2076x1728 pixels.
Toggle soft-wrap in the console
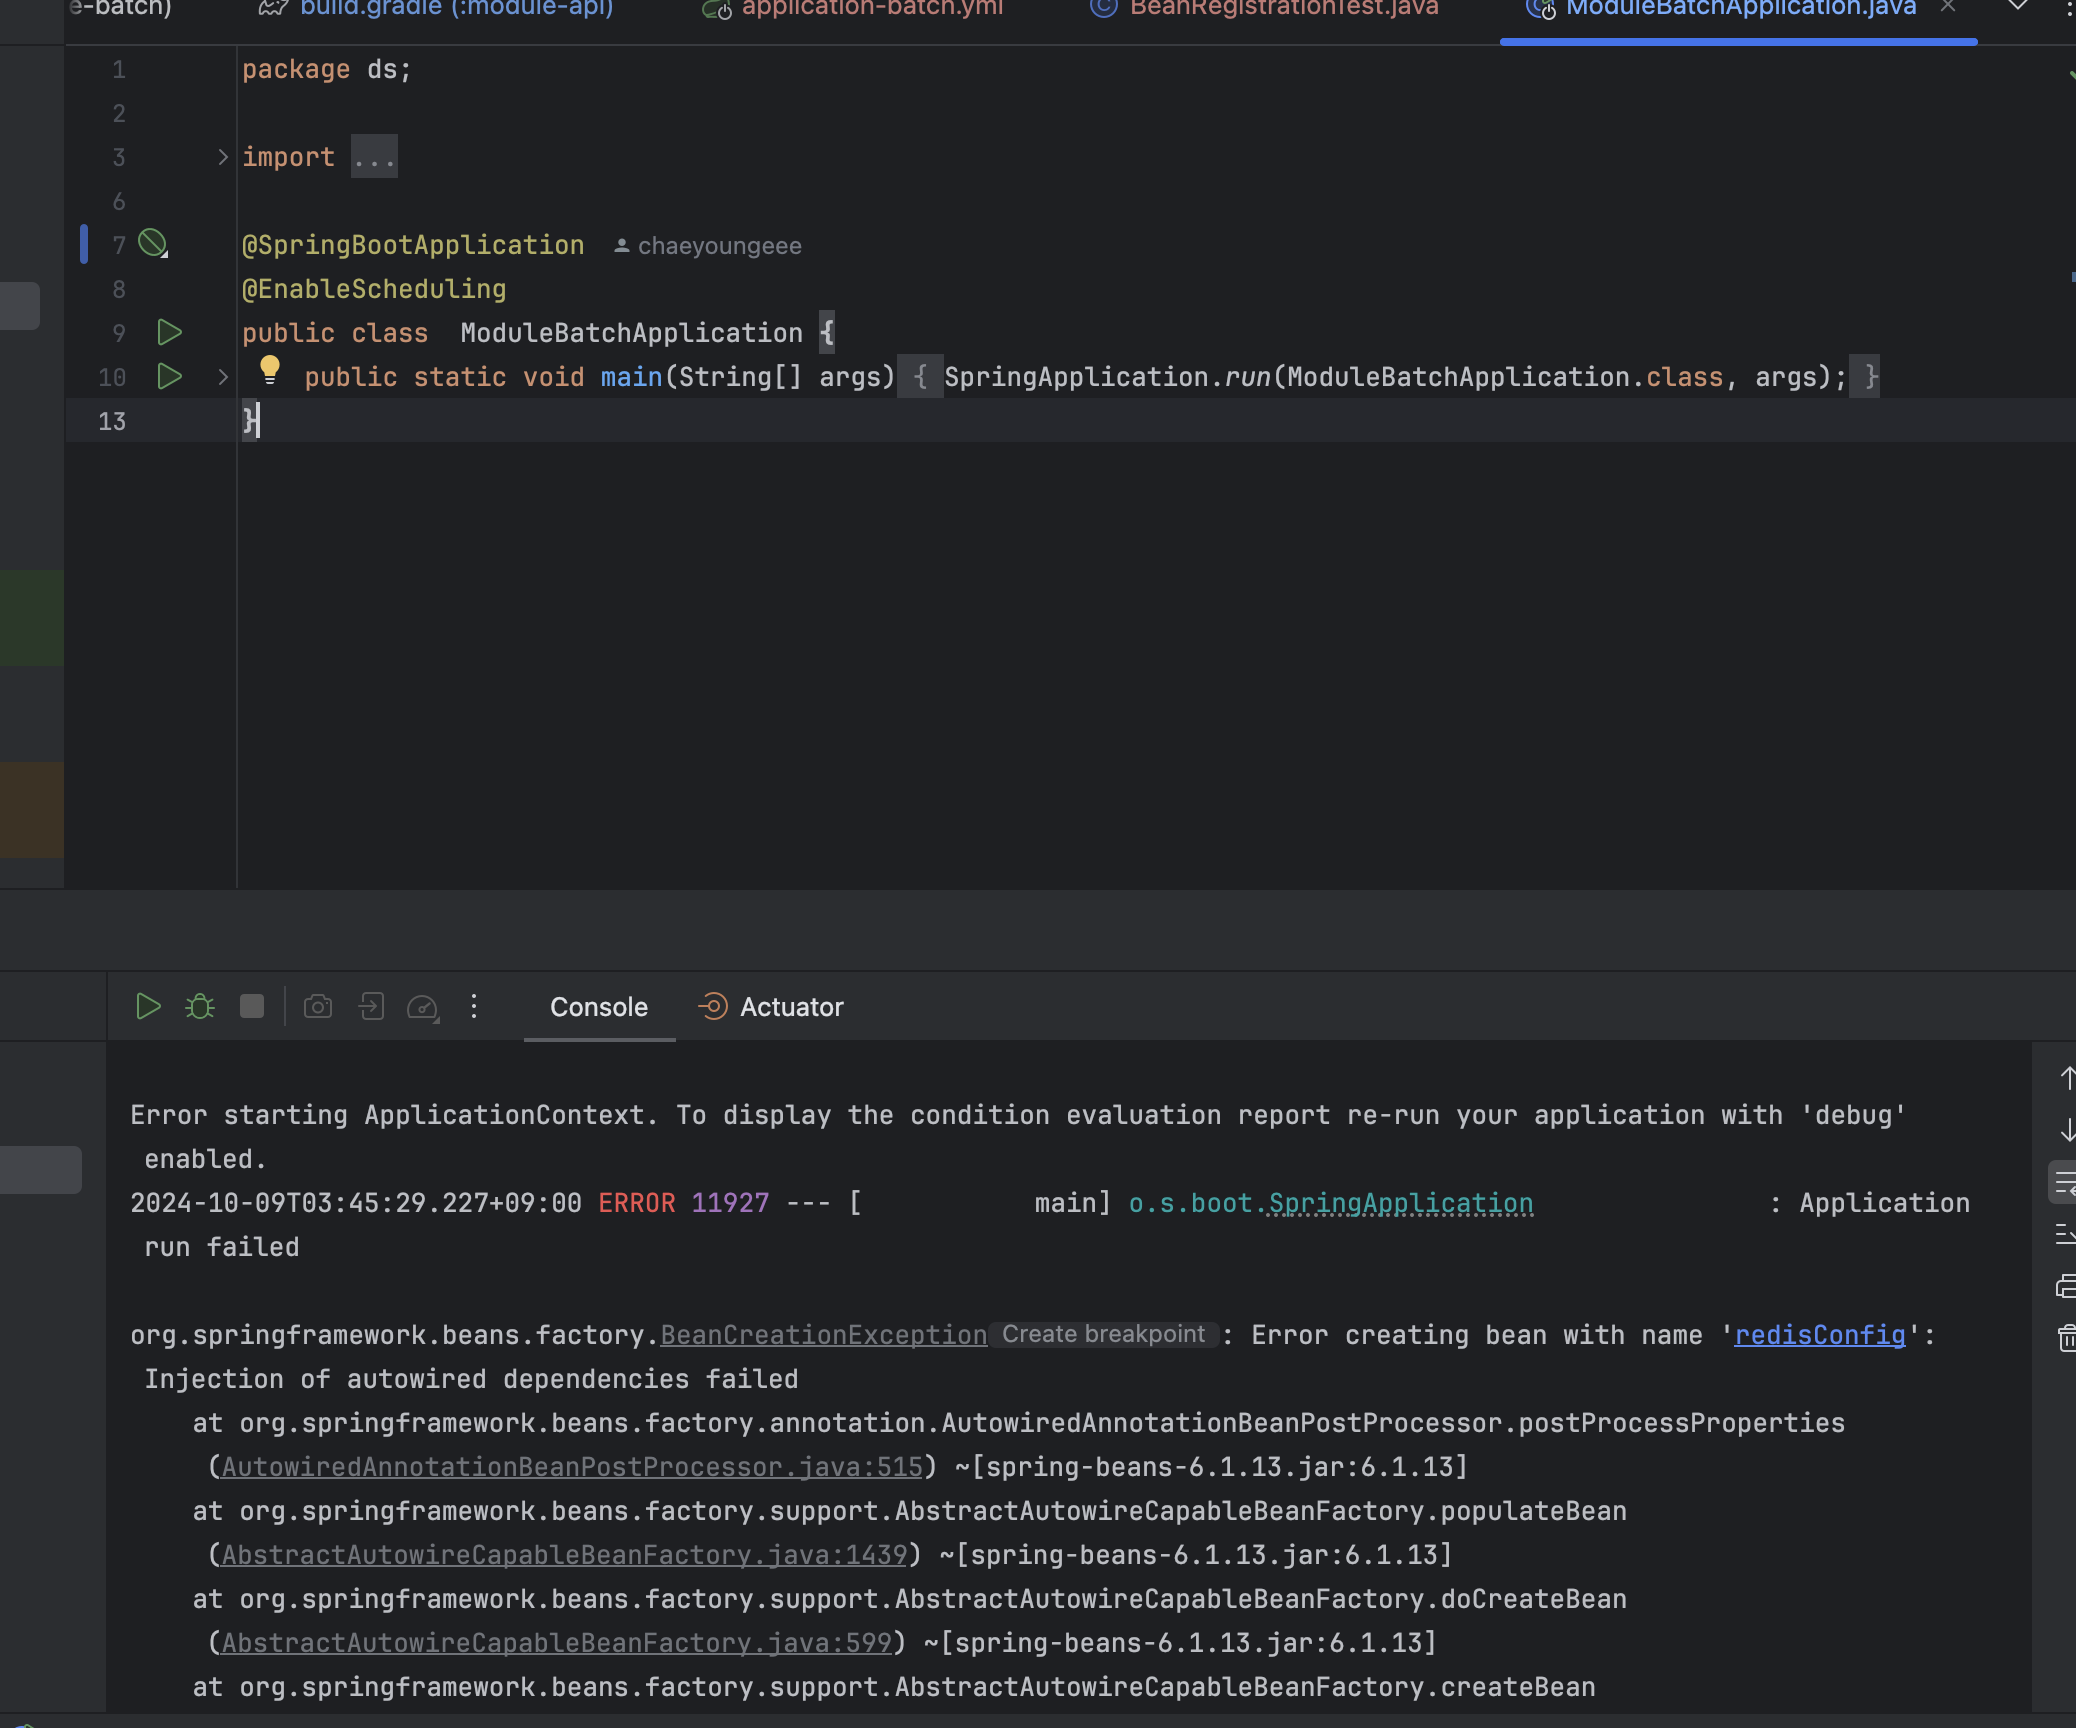(2066, 1183)
